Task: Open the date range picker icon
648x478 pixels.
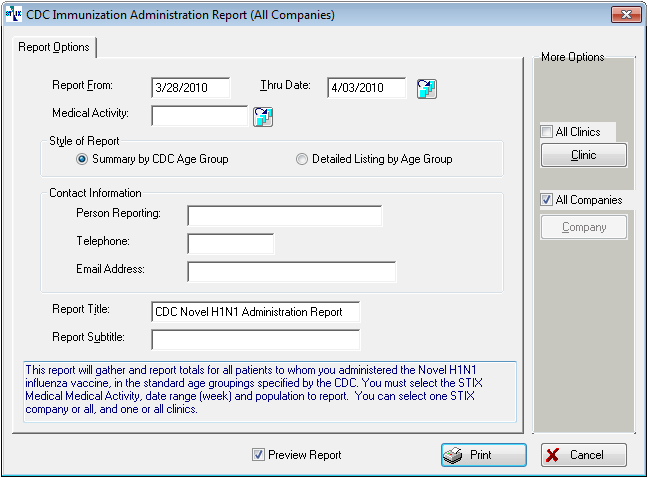Action: [426, 89]
